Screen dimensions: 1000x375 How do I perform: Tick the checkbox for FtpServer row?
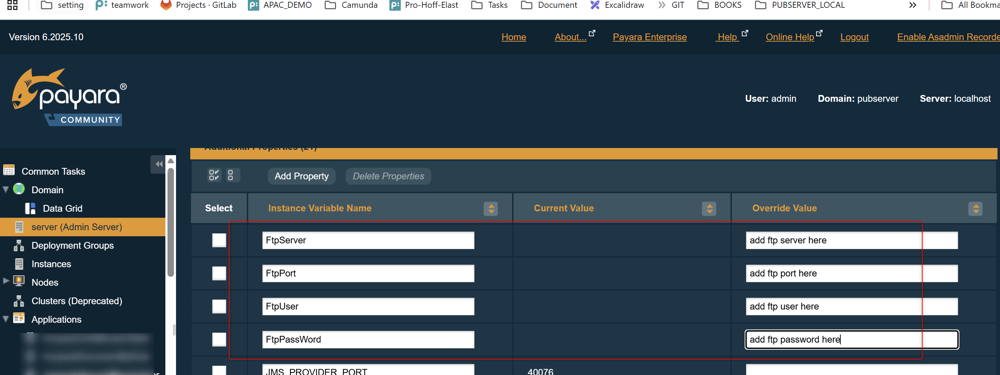click(x=219, y=240)
